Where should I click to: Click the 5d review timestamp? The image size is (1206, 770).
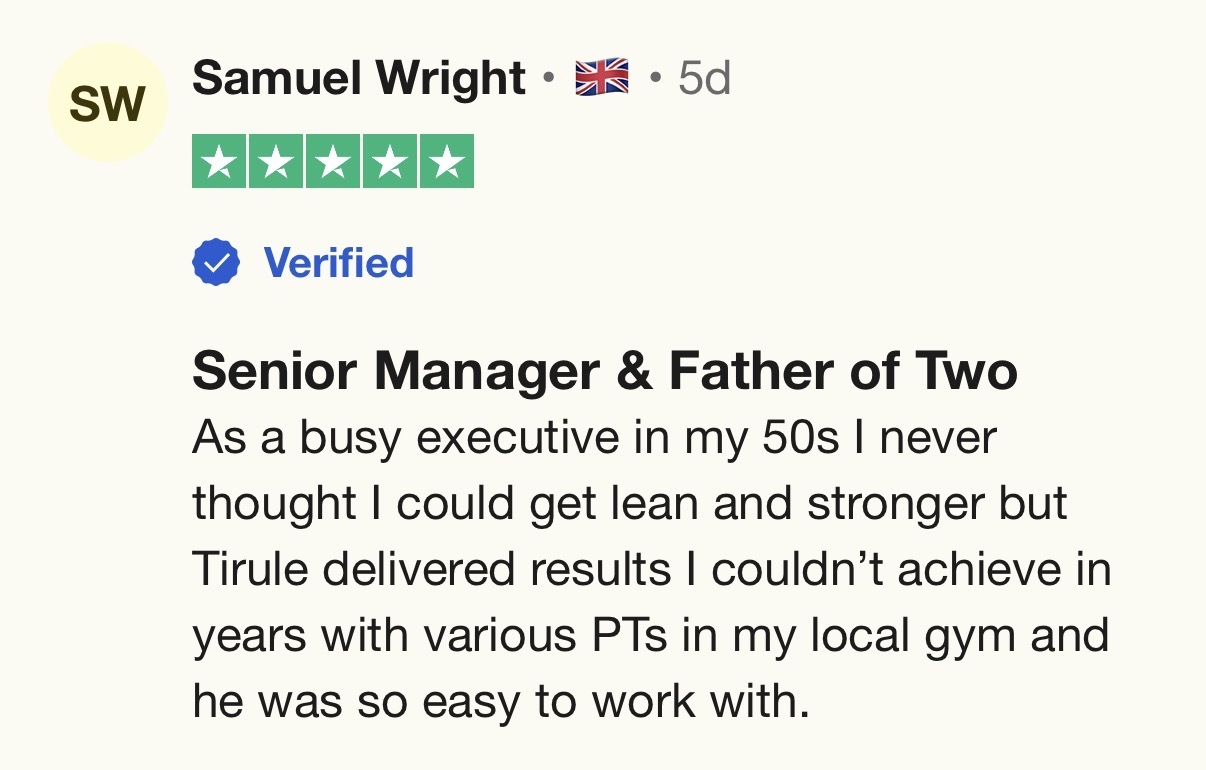704,78
